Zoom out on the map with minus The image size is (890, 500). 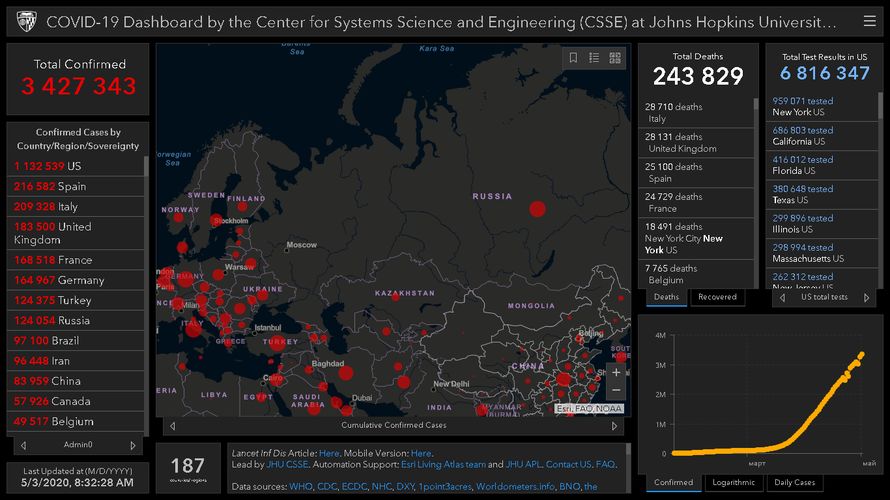coord(616,391)
